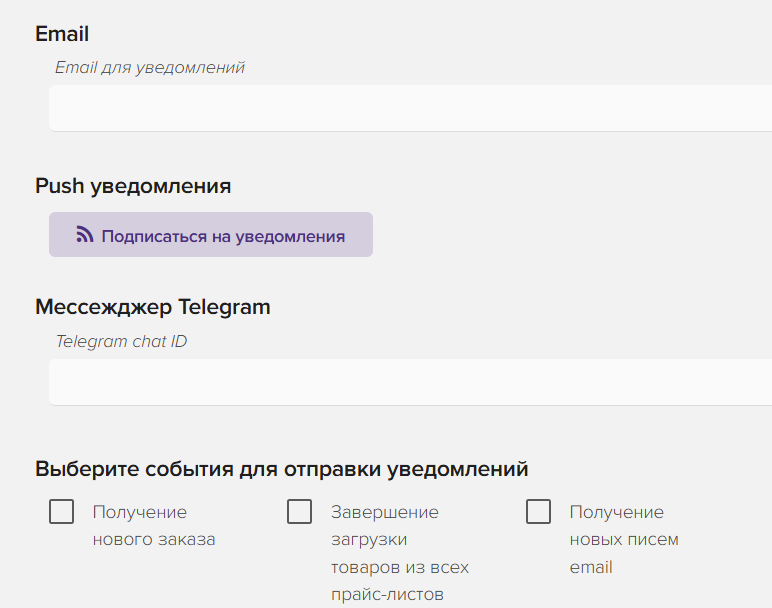Click Завершение загрузки товаров из всех прайс-листов label

pyautogui.click(x=400, y=553)
